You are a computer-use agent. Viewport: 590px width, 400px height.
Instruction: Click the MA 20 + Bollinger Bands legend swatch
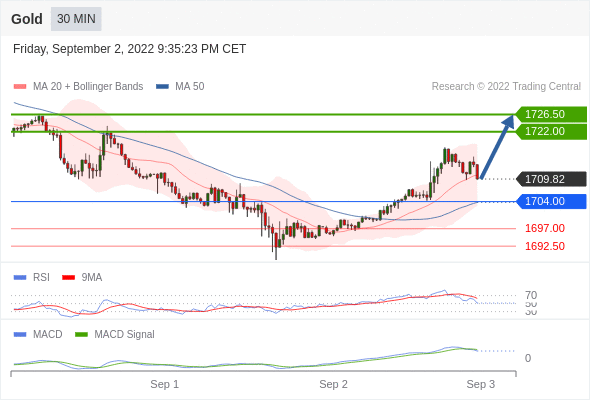(x=20, y=87)
